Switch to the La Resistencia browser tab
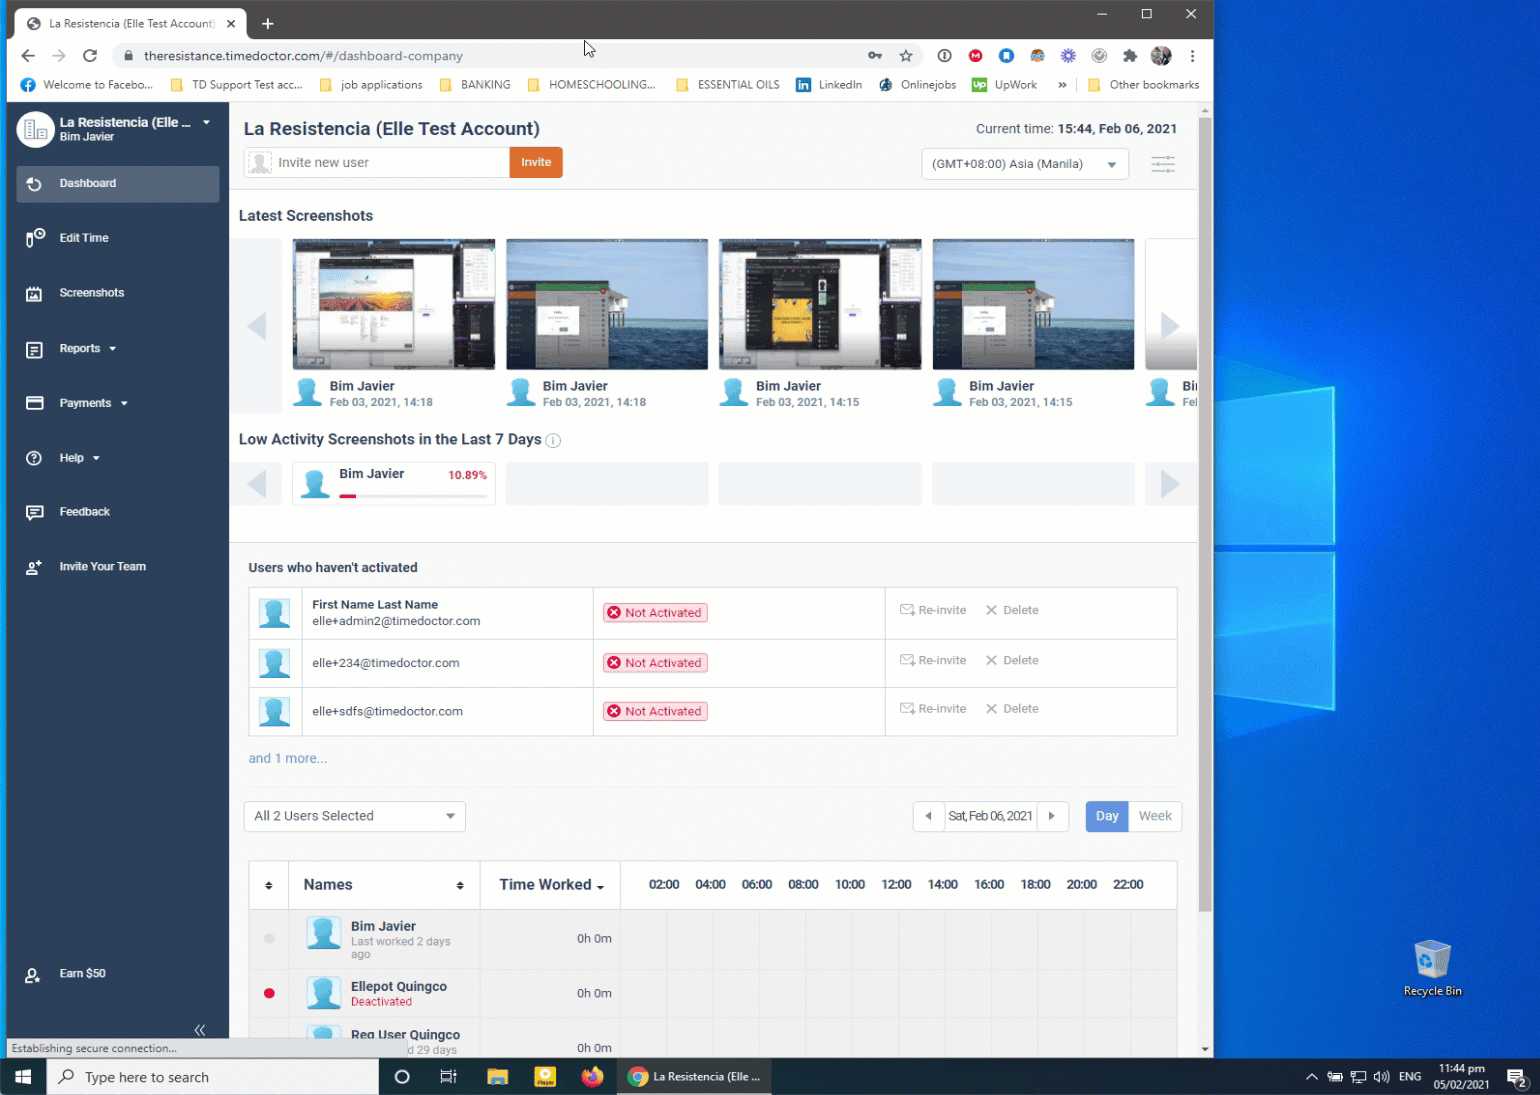The image size is (1540, 1095). pos(130,22)
